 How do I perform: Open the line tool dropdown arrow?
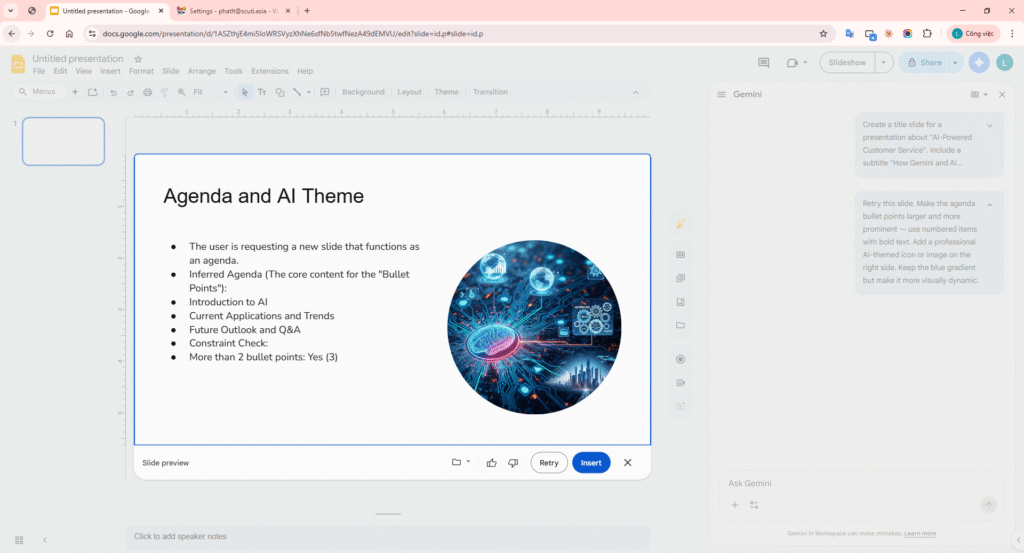[x=309, y=92]
